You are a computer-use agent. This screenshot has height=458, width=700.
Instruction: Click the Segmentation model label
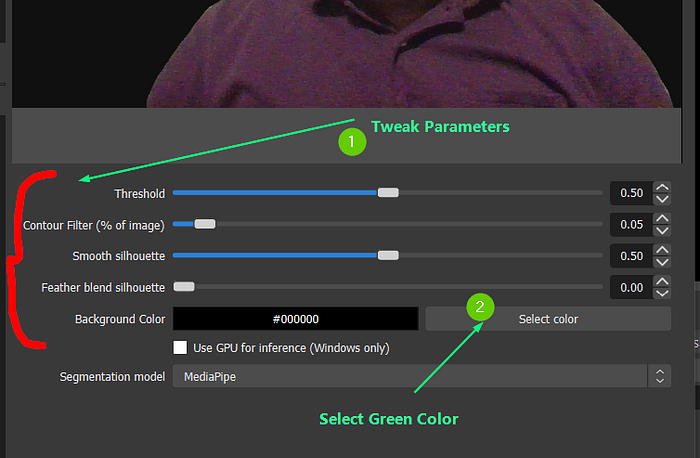point(112,377)
